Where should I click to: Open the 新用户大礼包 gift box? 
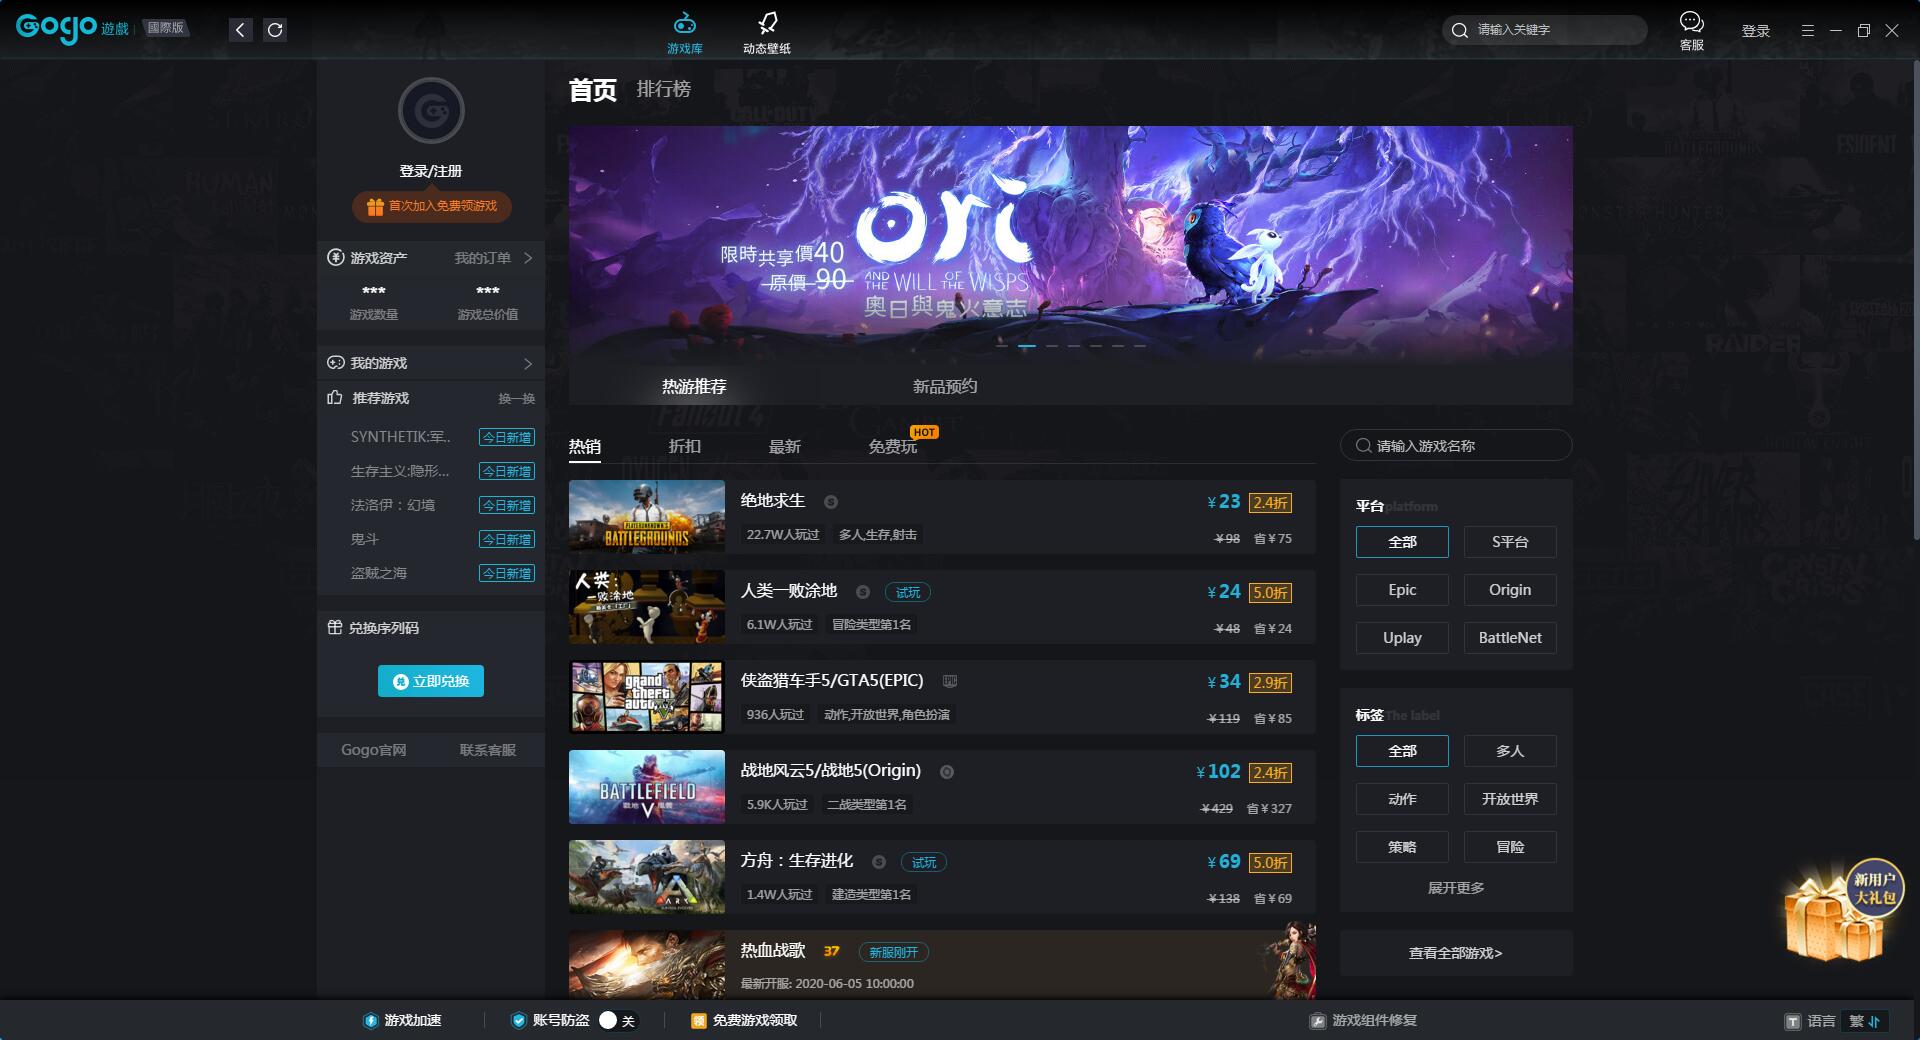[1843, 910]
